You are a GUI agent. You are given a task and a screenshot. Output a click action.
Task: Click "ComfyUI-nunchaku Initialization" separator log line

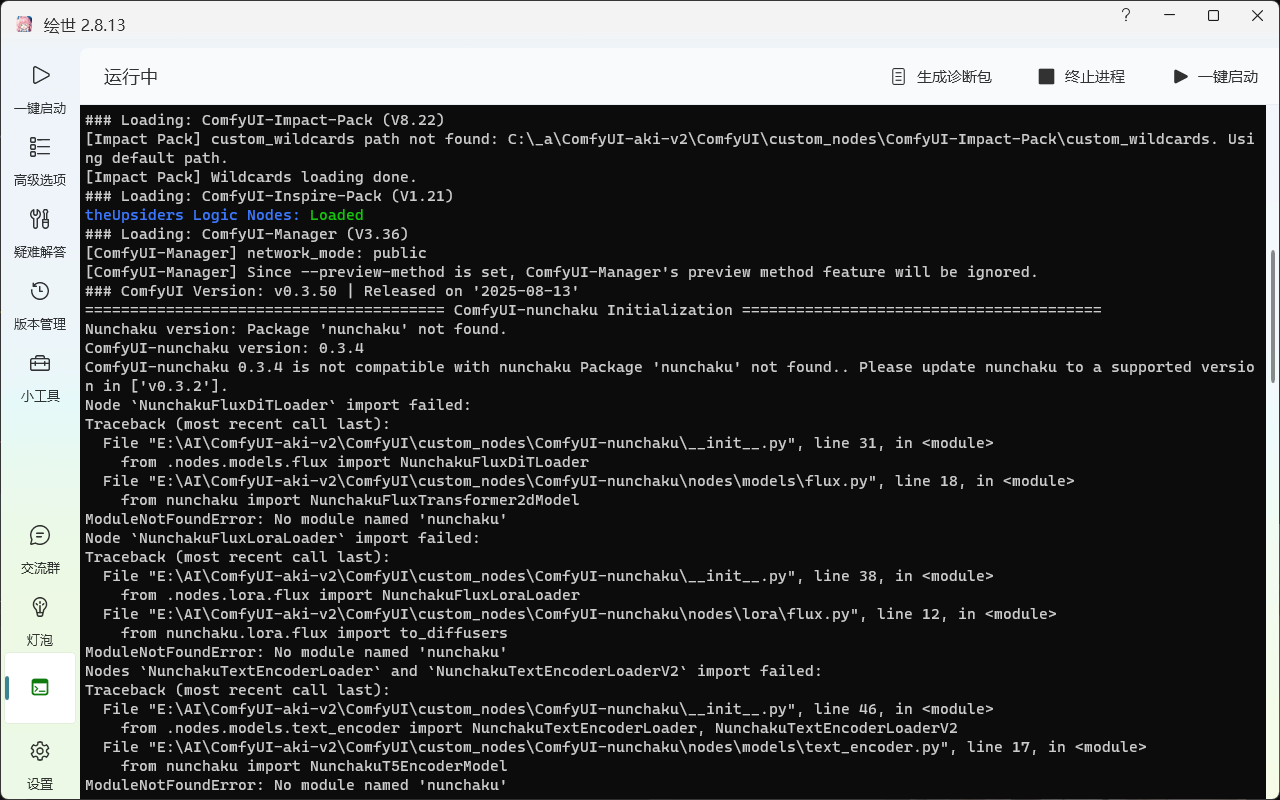pos(593,310)
